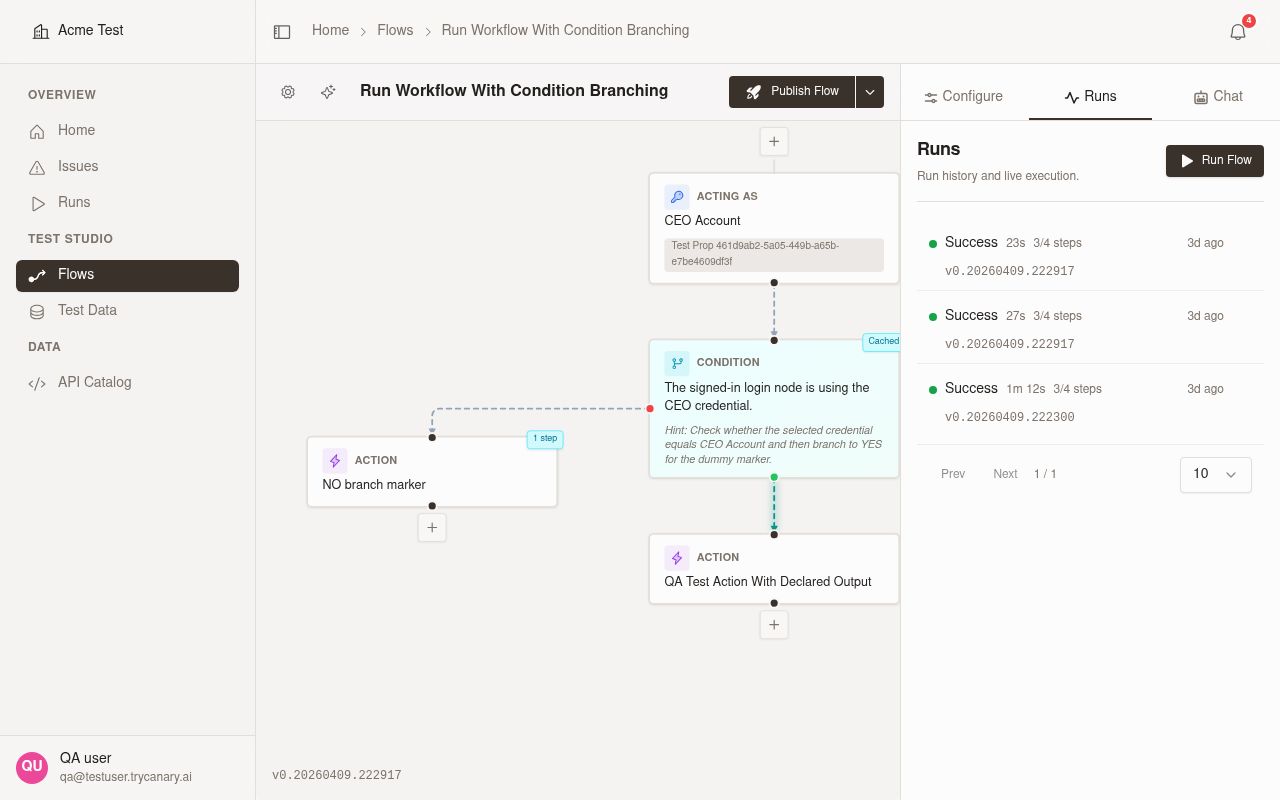This screenshot has width=1280, height=800.
Task: Open API Catalog in the sidebar
Action: (x=127, y=383)
